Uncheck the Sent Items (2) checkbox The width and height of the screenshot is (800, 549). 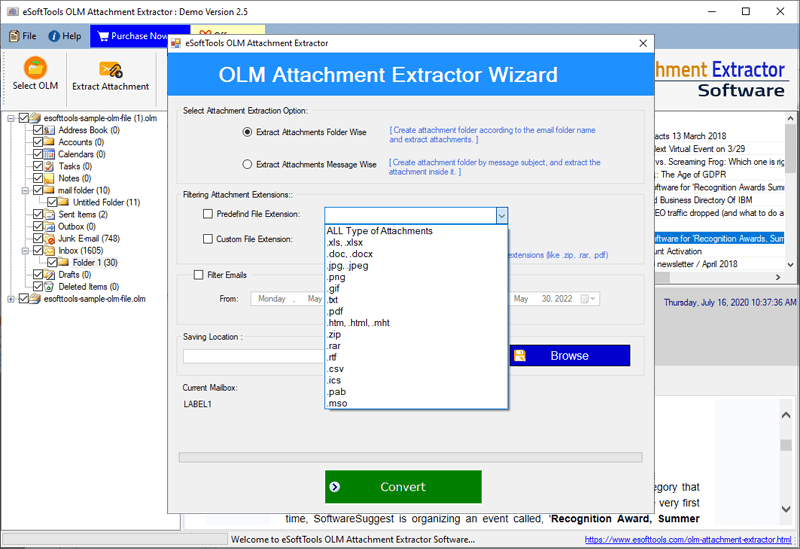38,214
